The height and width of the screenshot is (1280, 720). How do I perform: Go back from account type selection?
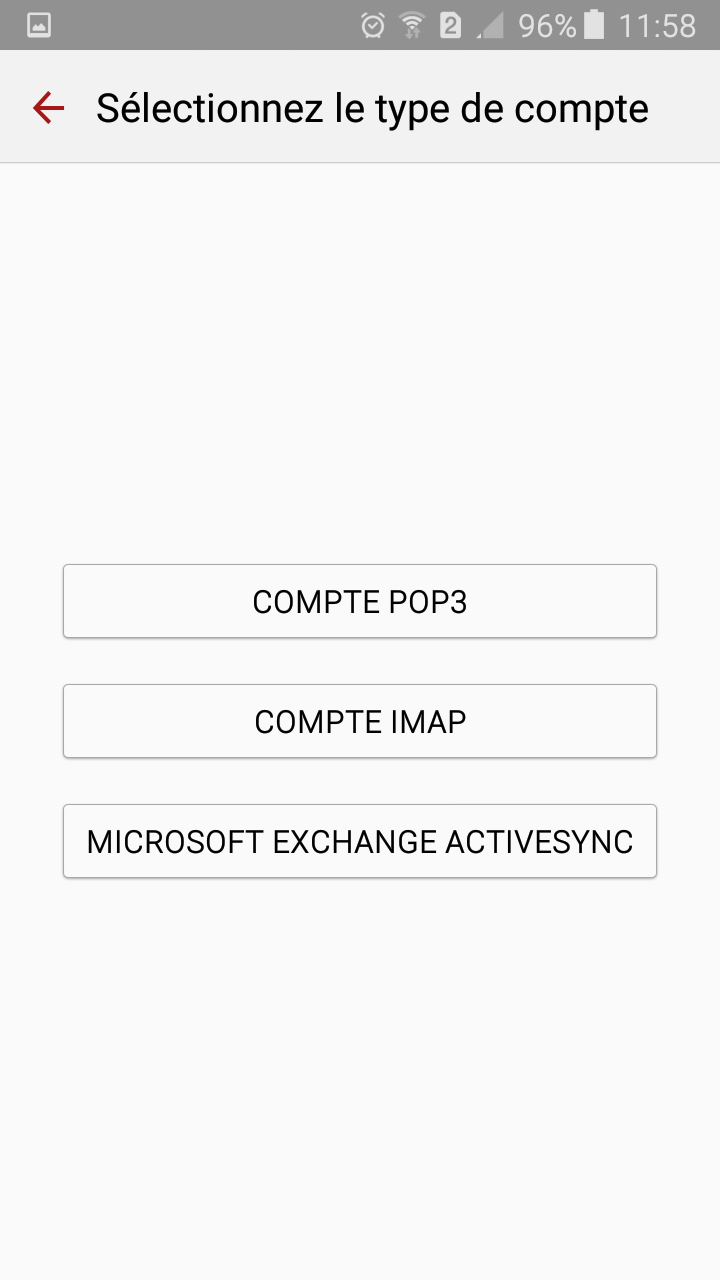[48, 107]
